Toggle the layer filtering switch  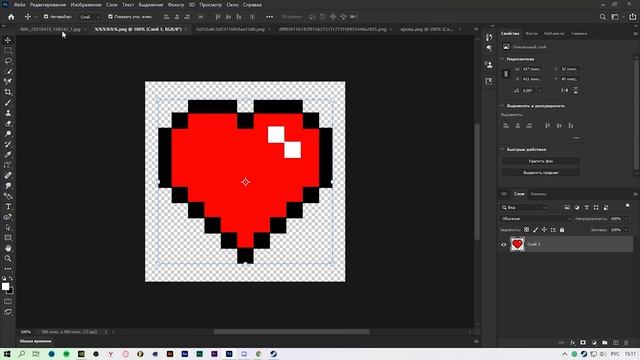[x=627, y=206]
